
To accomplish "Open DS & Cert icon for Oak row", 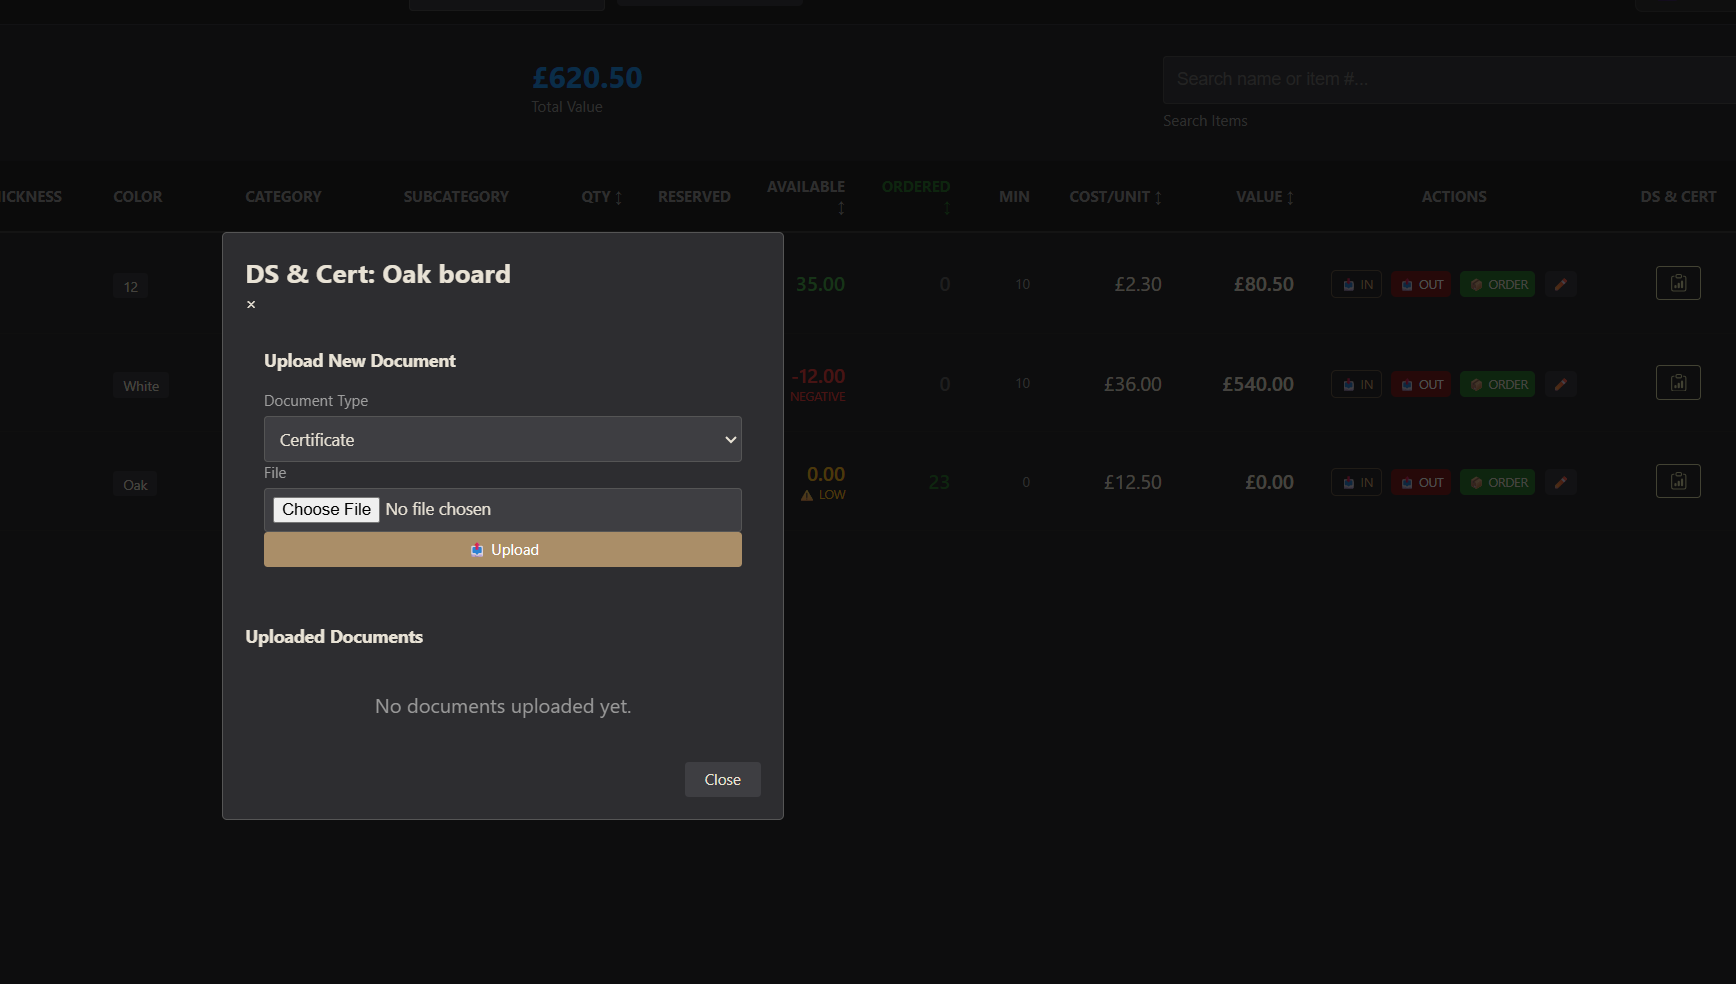I will (1678, 481).
